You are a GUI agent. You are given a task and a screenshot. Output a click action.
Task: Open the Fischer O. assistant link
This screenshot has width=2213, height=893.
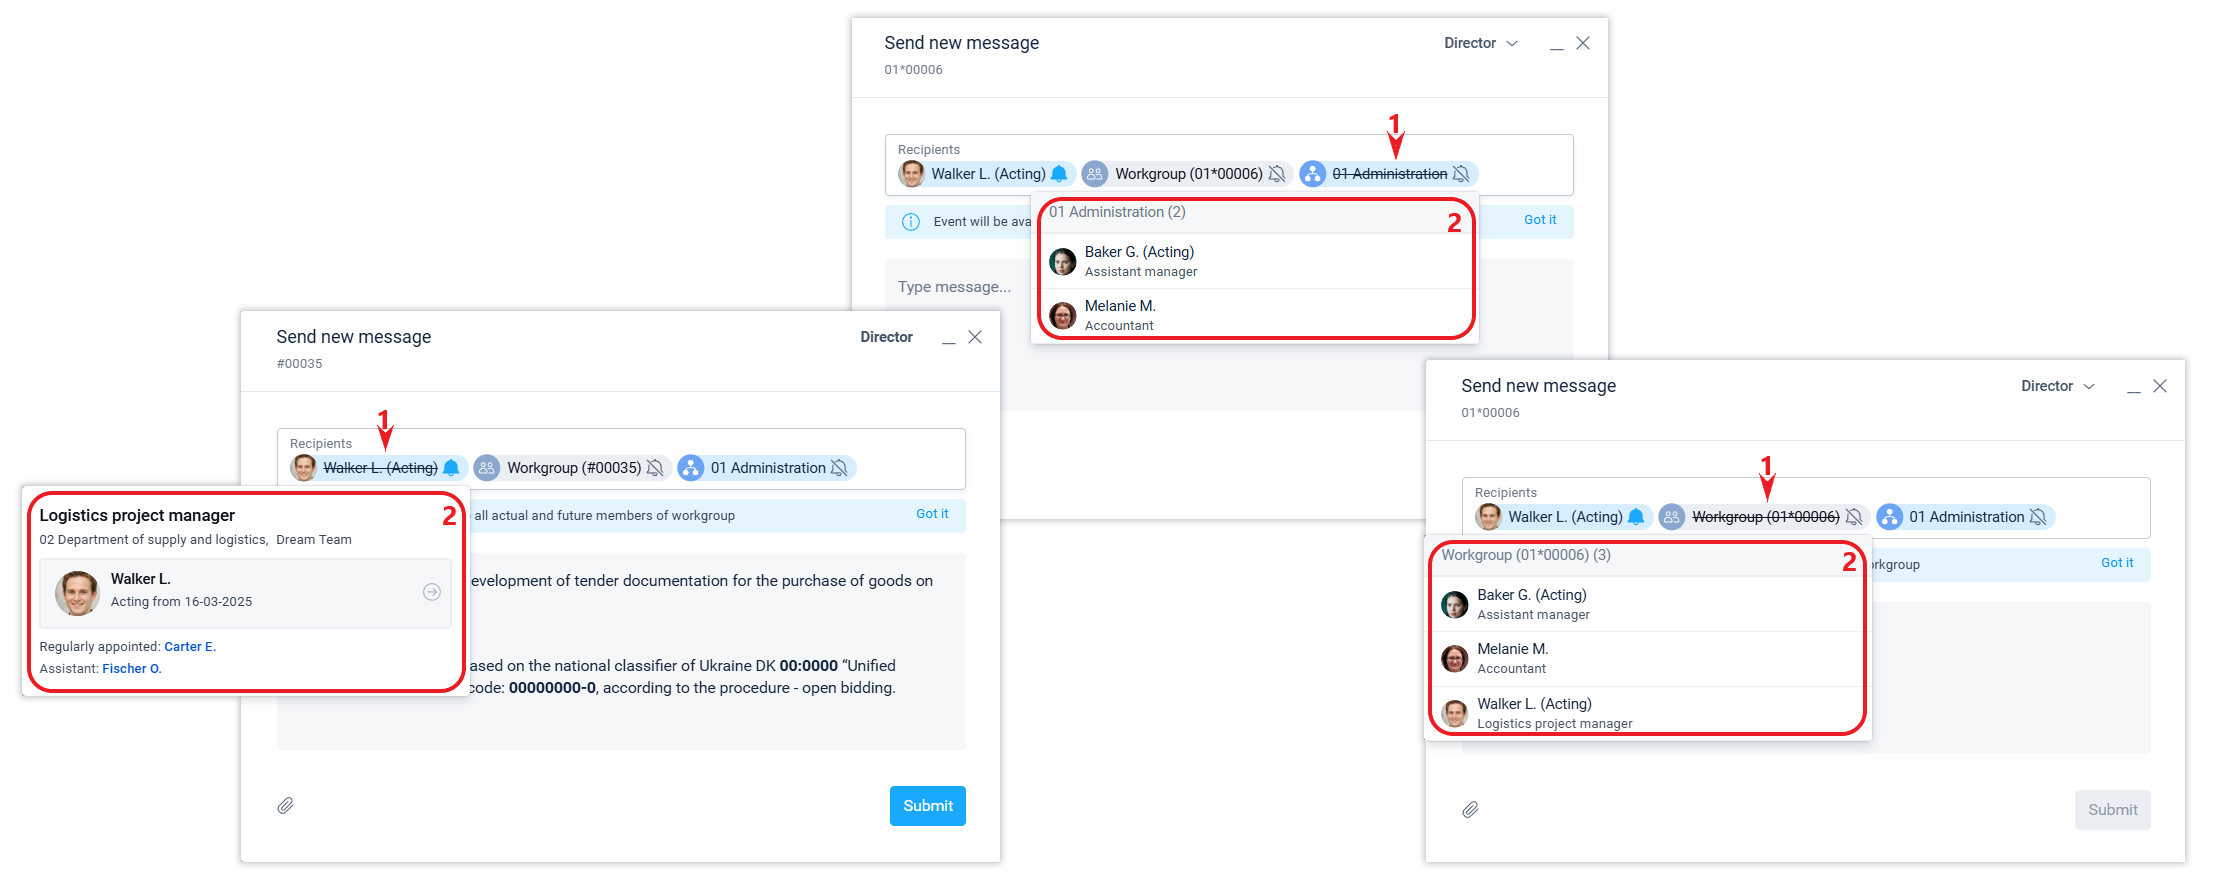[132, 669]
